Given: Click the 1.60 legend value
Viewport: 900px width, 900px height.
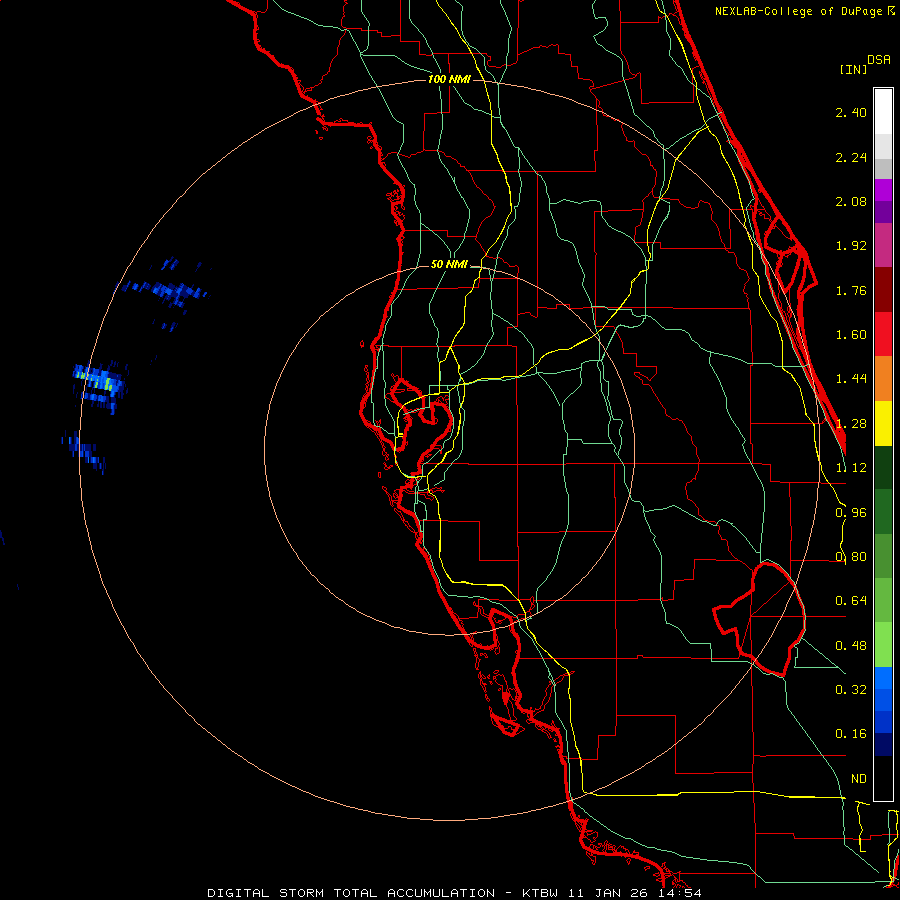Looking at the screenshot, I should coord(851,335).
